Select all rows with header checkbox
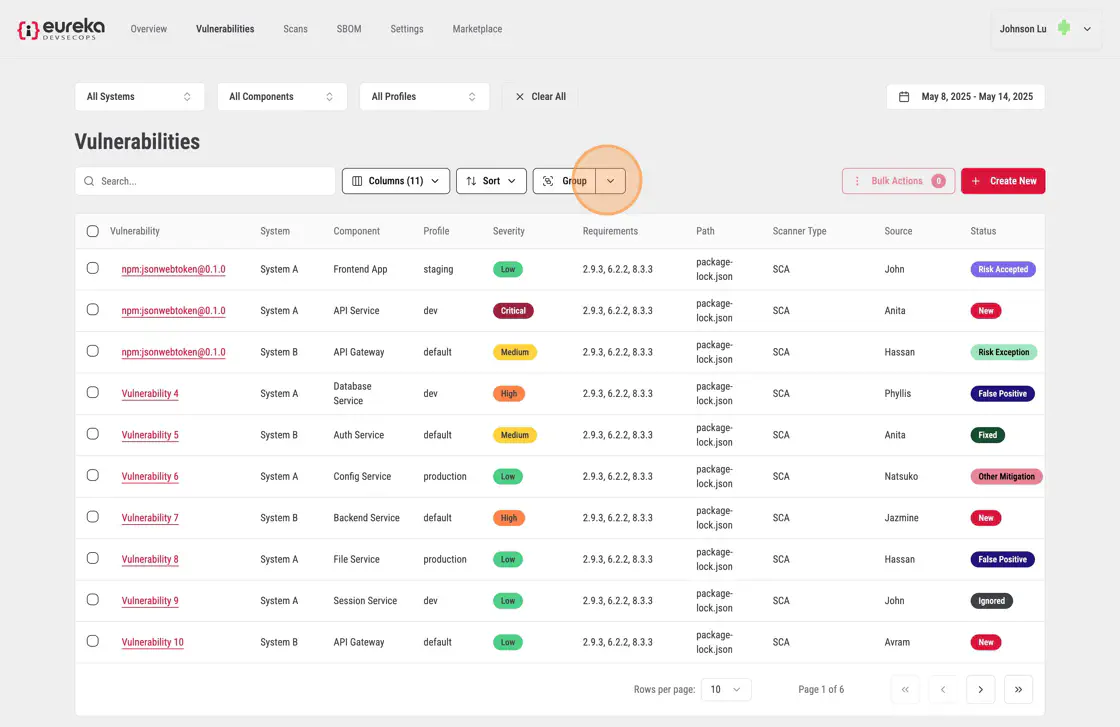 (93, 231)
